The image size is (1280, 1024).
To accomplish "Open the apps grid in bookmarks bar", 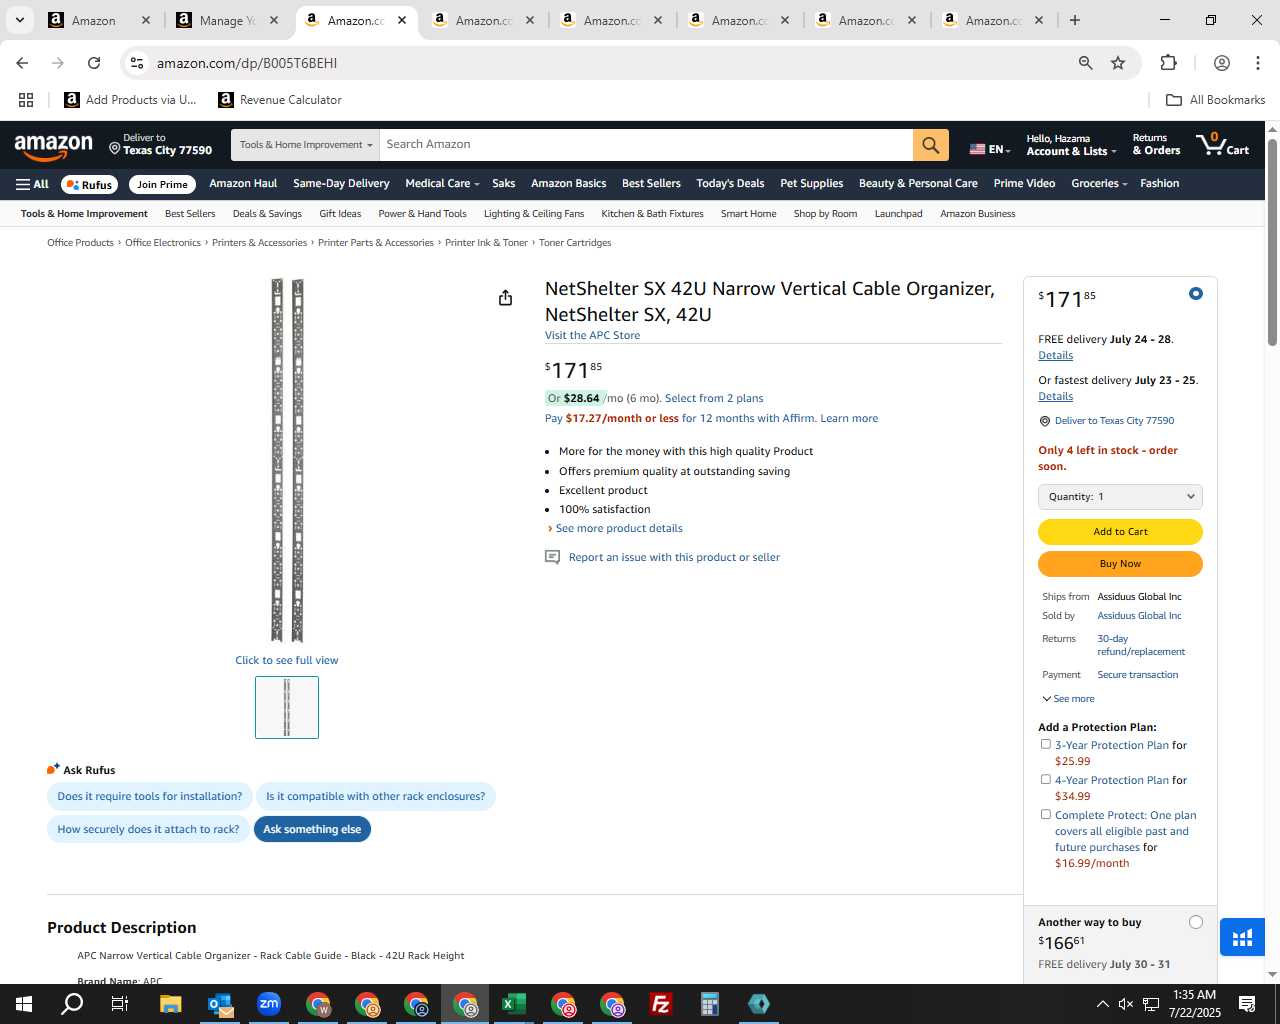I will coord(26,100).
